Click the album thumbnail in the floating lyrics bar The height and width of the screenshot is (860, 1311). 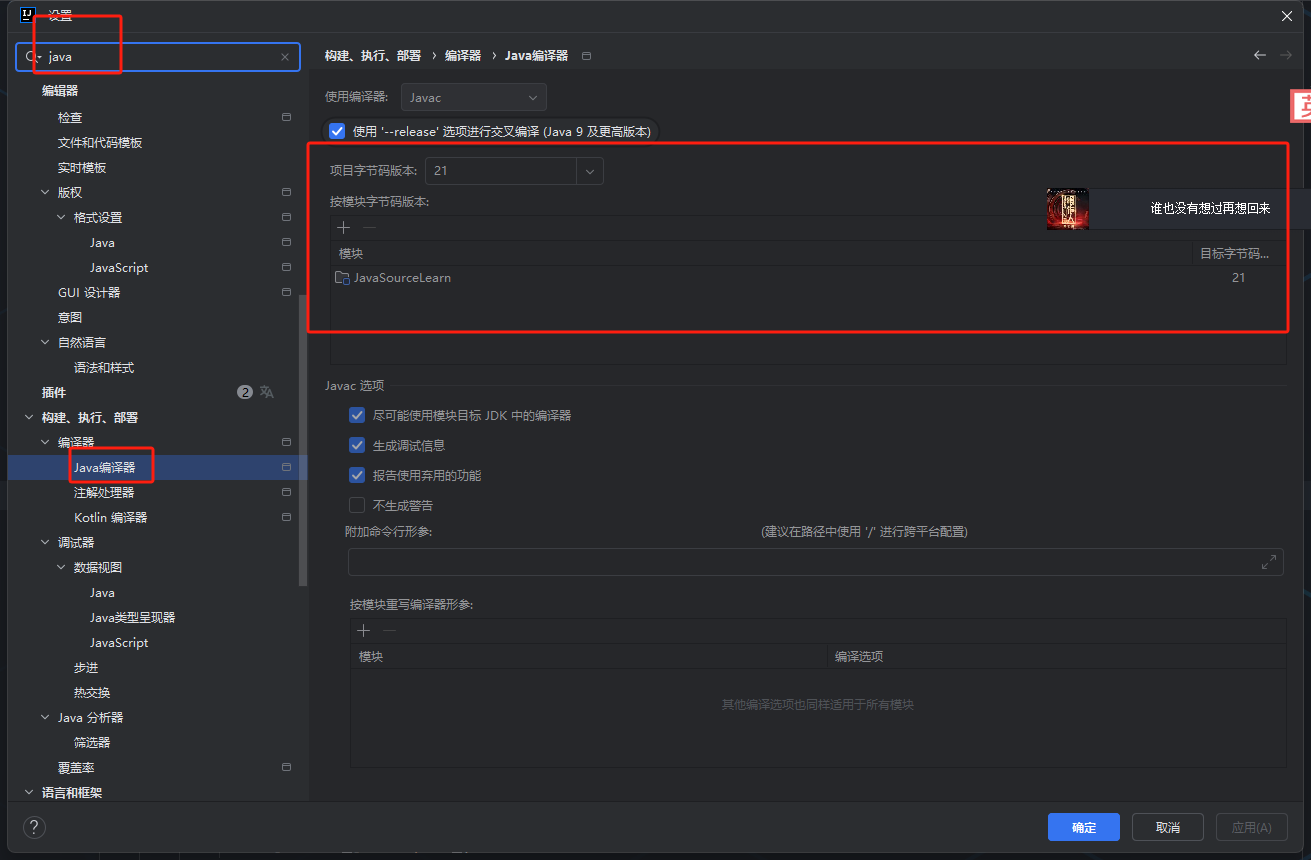pyautogui.click(x=1067, y=209)
